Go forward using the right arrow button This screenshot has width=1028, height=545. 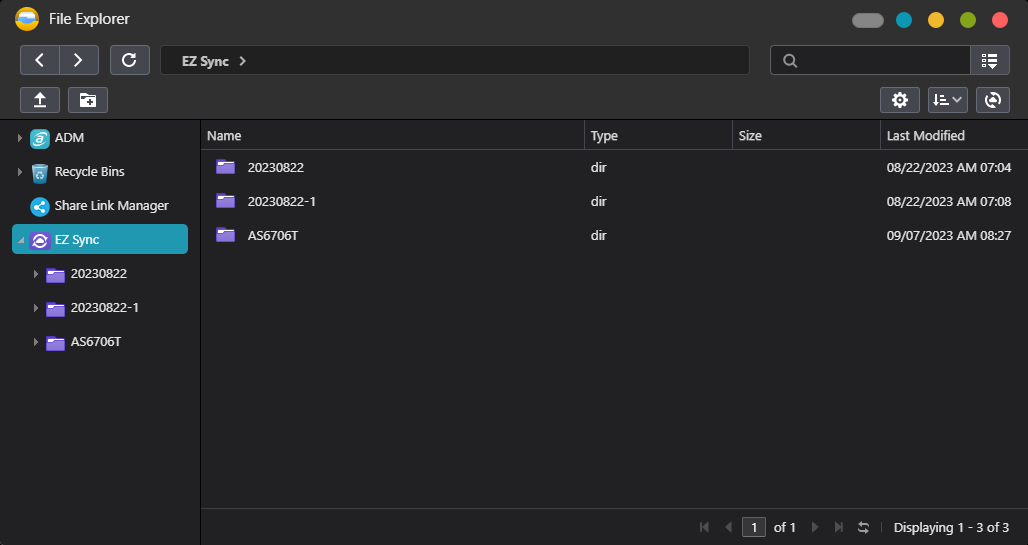tap(78, 60)
